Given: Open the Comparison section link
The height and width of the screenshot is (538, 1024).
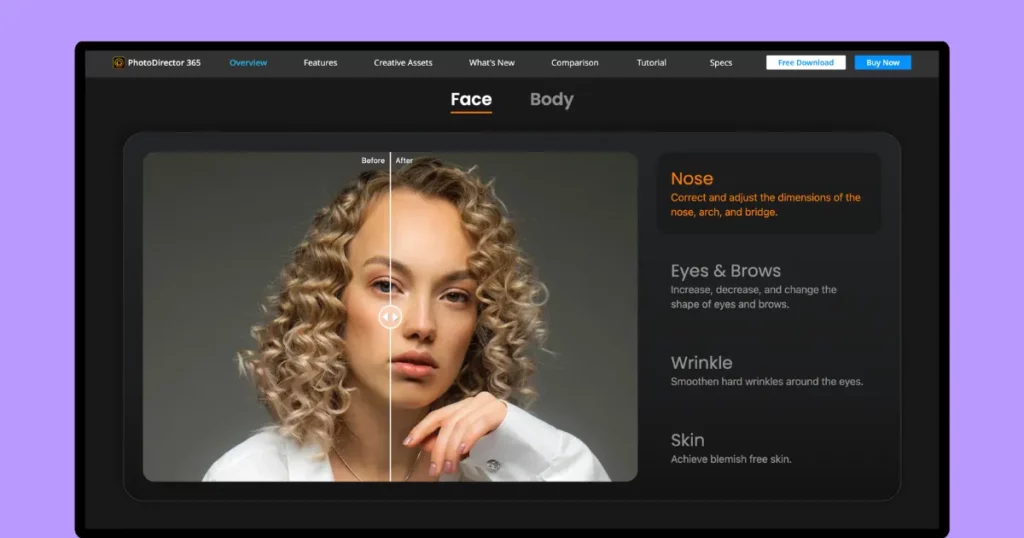Looking at the screenshot, I should (575, 63).
